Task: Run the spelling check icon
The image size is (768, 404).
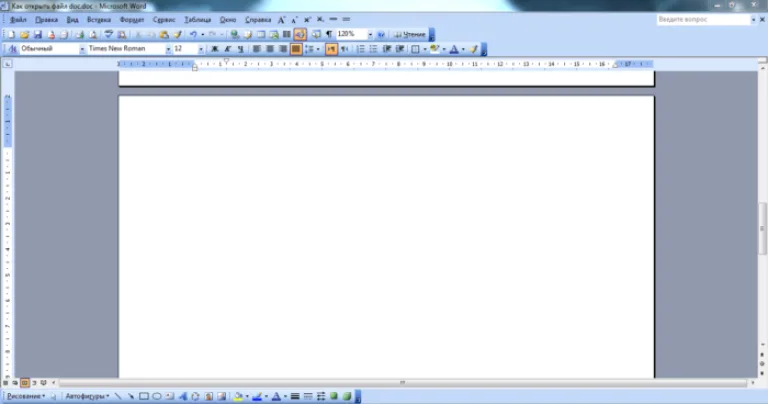Action: 108,34
